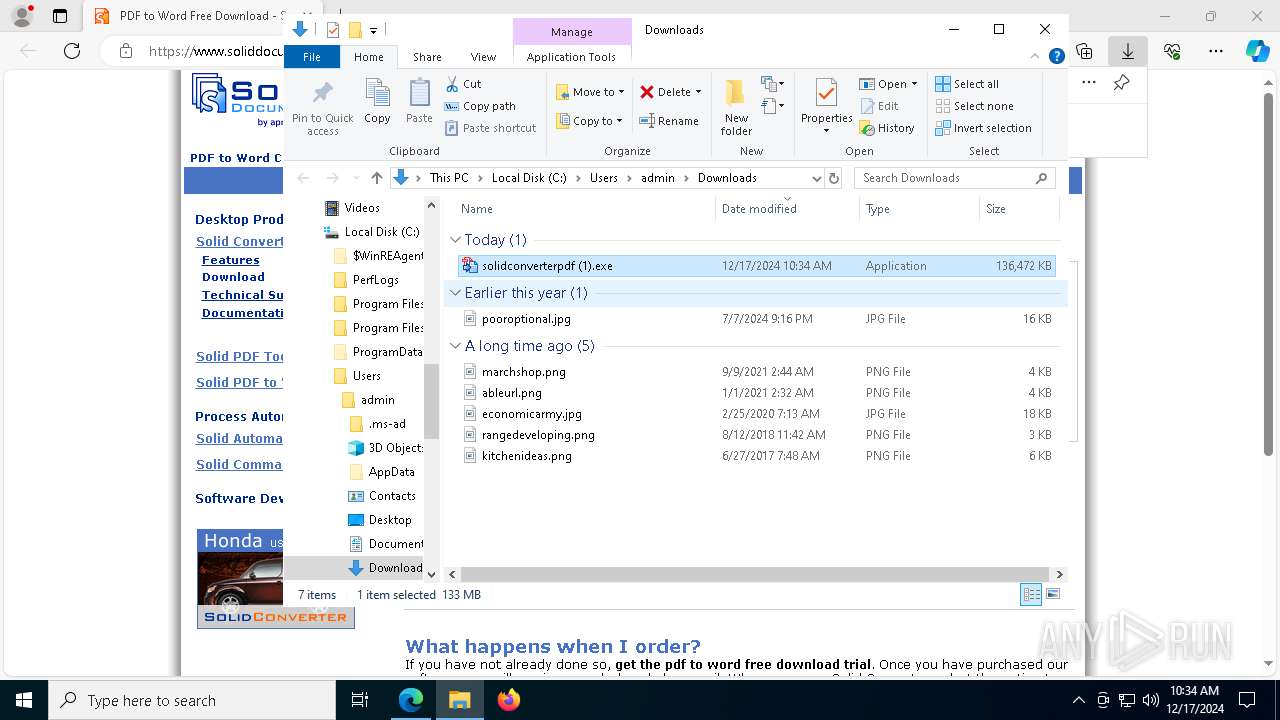Click the Windows Start button
The width and height of the screenshot is (1280, 720).
[x=24, y=700]
